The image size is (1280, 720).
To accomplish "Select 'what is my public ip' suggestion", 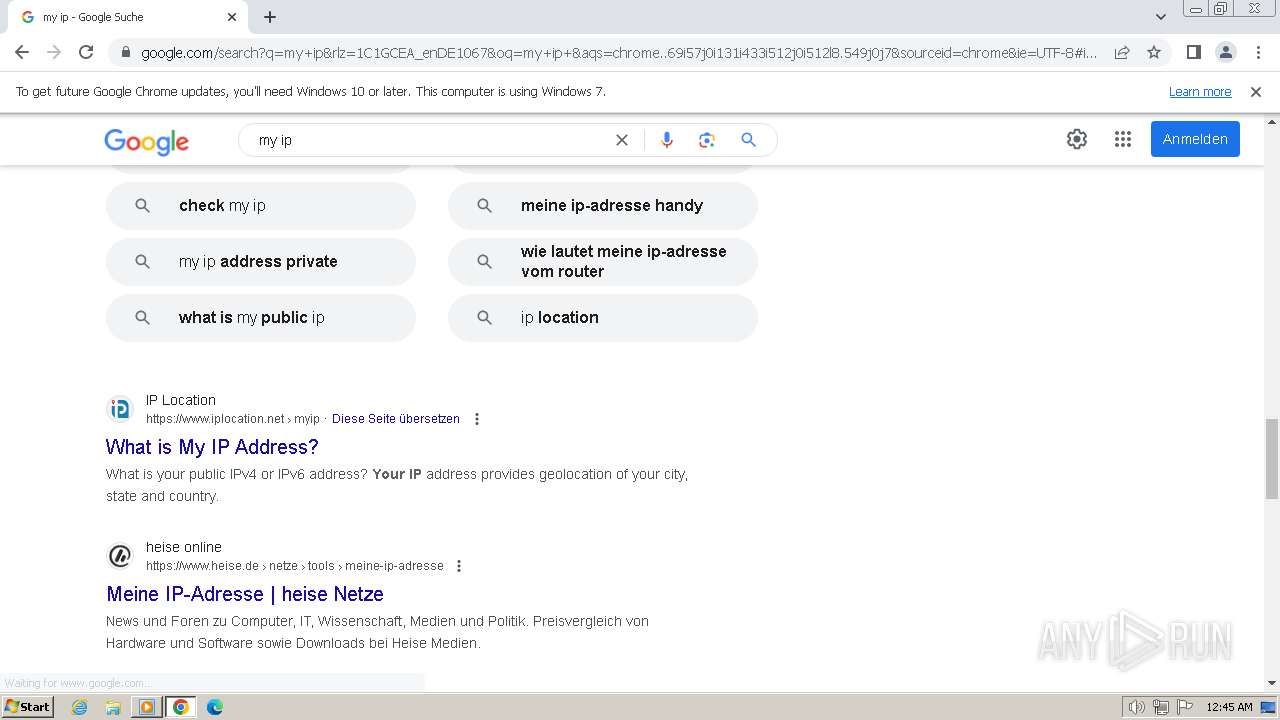I will [x=261, y=318].
